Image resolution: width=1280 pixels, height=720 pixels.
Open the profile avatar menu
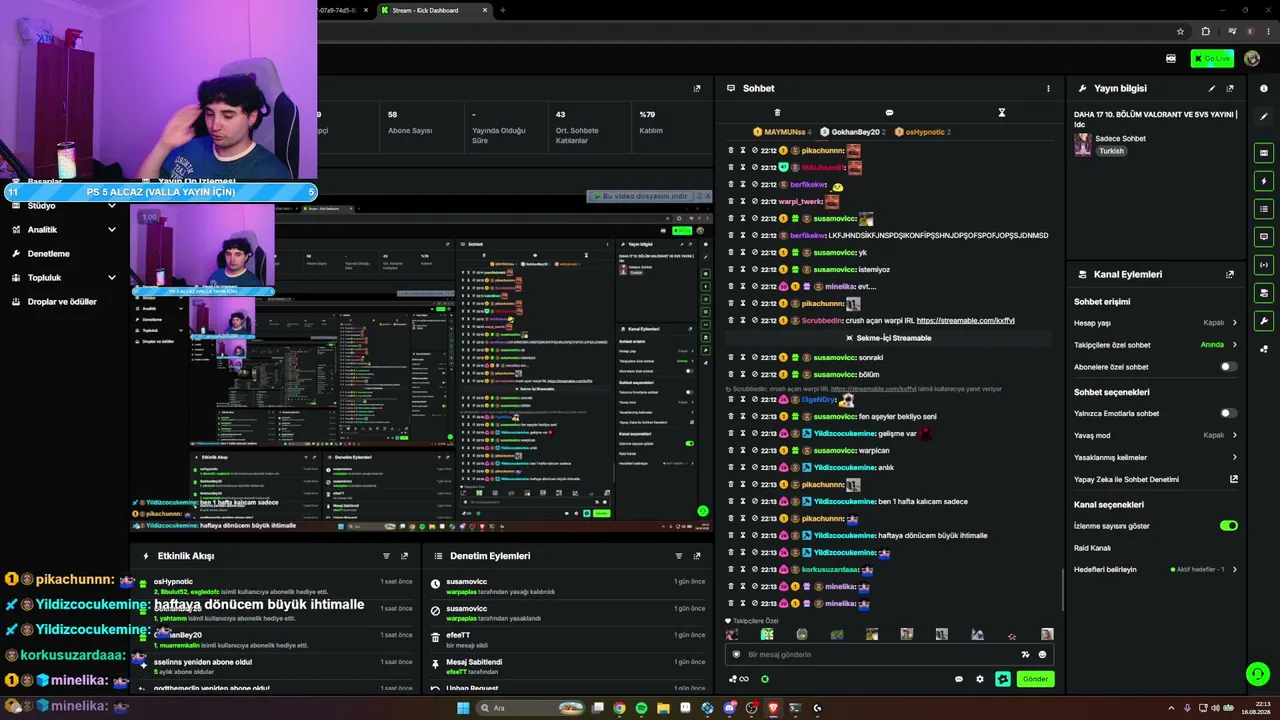click(1252, 59)
